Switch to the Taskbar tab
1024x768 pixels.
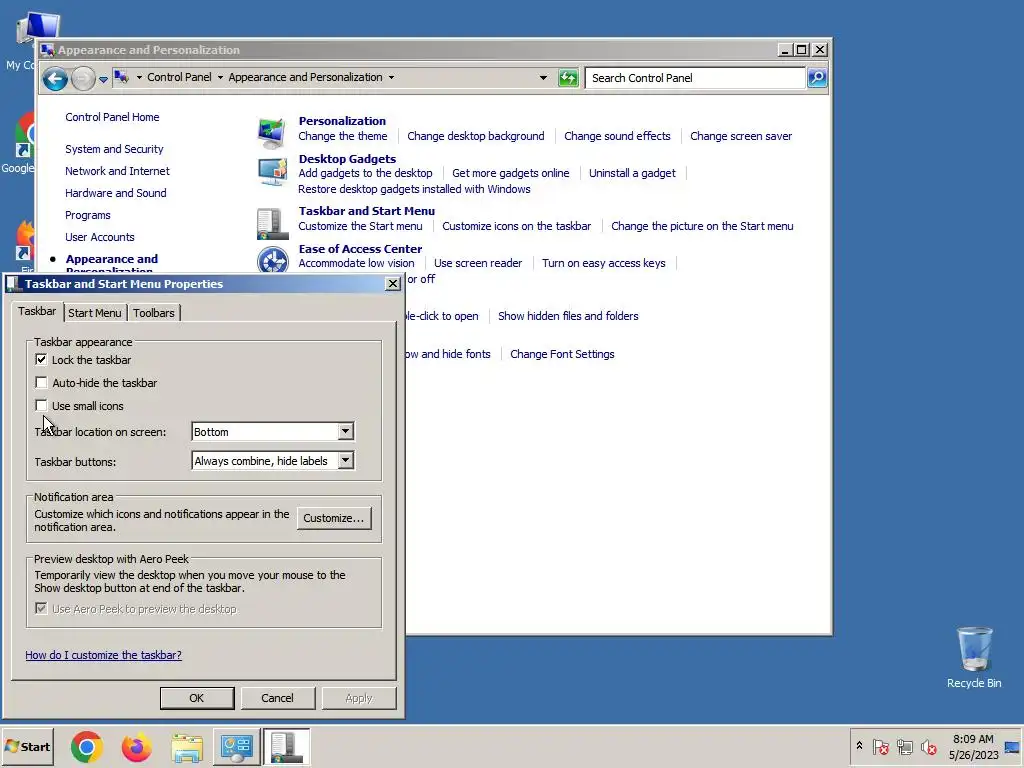[x=37, y=312]
